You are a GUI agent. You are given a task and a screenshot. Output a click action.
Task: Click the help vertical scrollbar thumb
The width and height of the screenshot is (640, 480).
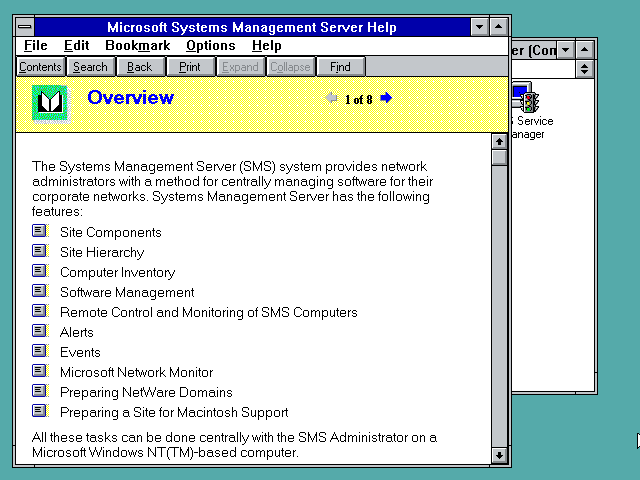[499, 158]
